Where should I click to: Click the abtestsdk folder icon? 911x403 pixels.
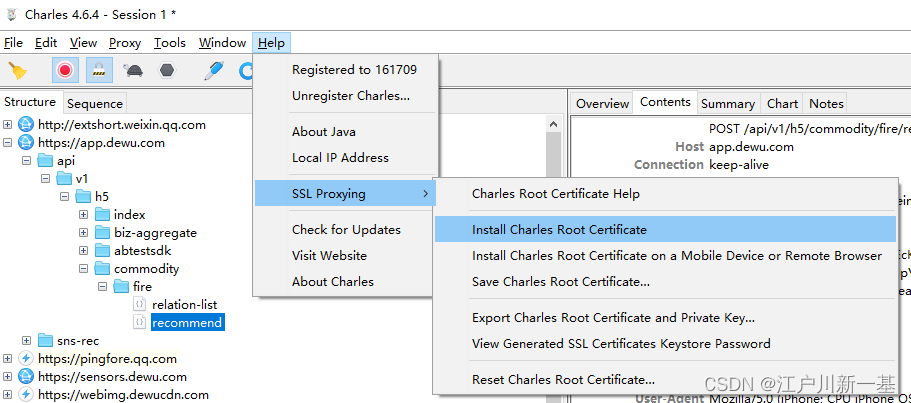click(102, 250)
